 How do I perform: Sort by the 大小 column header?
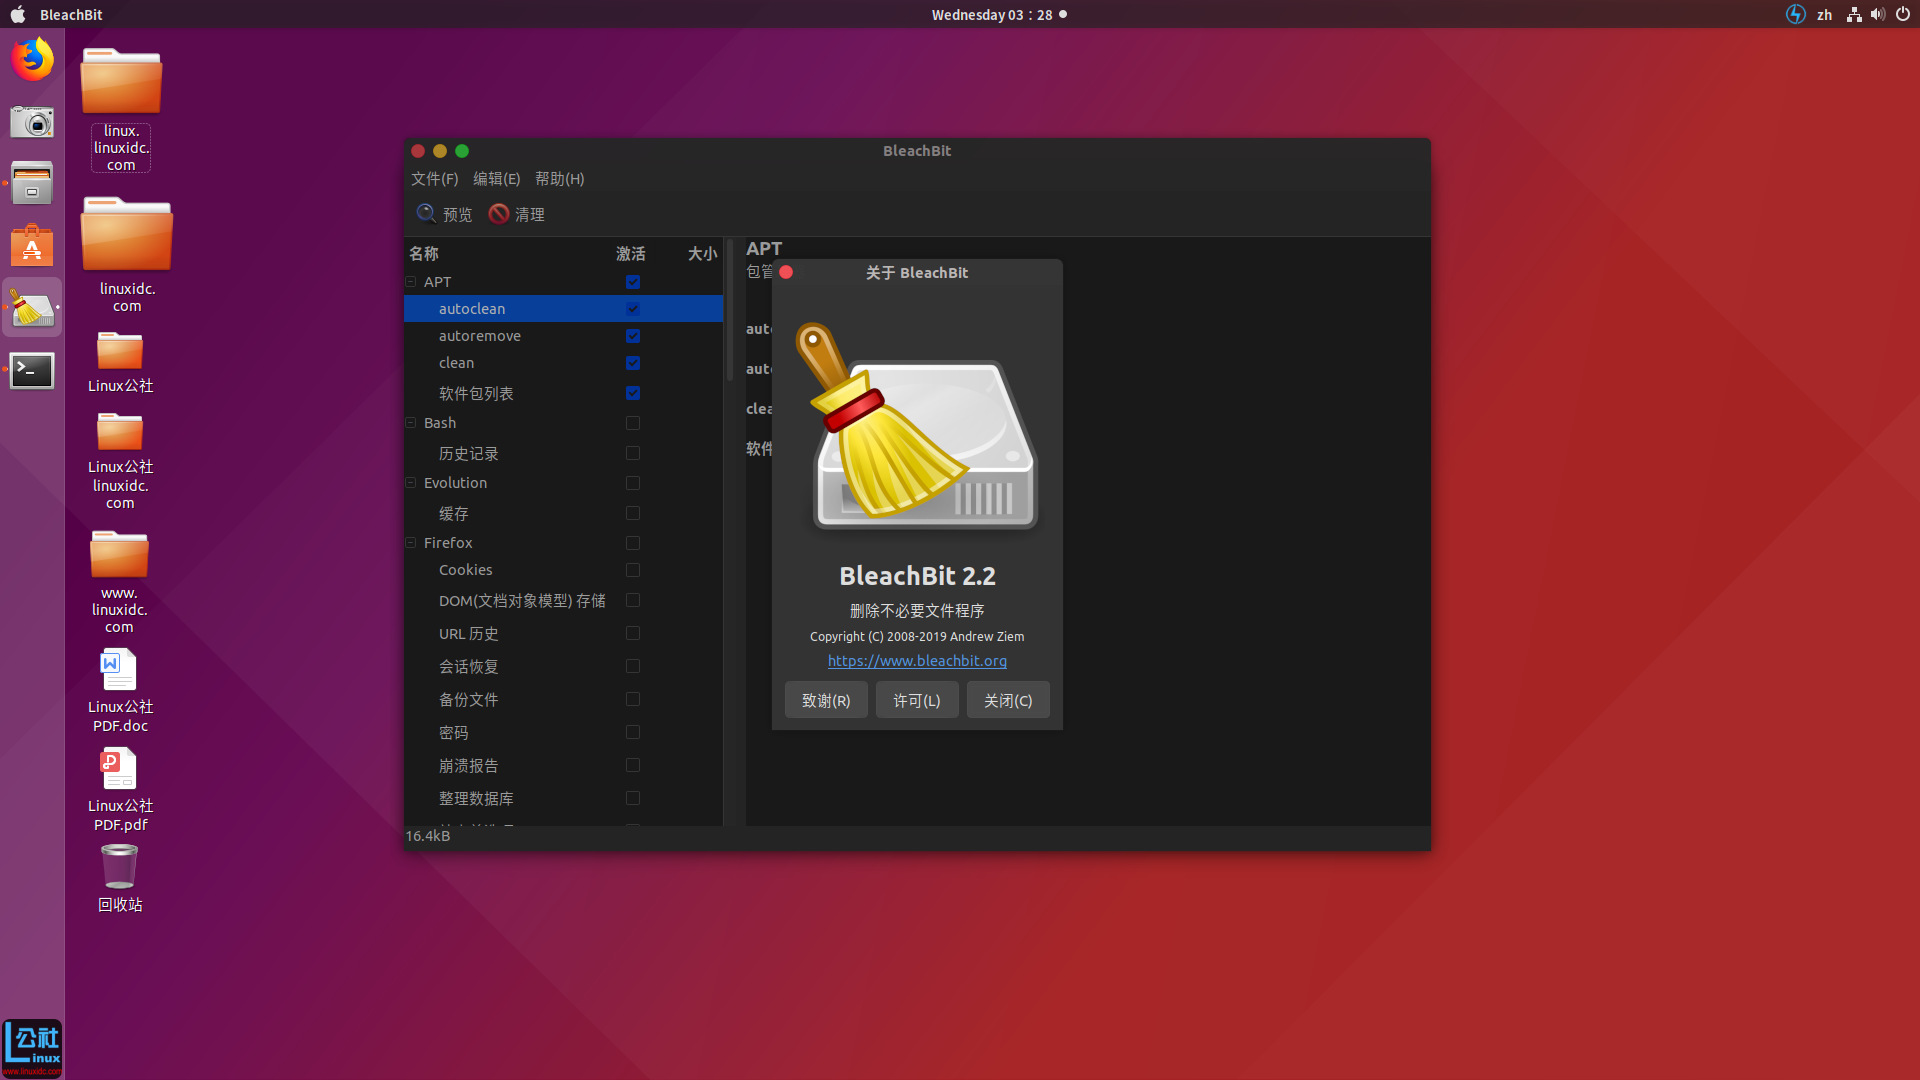tap(702, 254)
